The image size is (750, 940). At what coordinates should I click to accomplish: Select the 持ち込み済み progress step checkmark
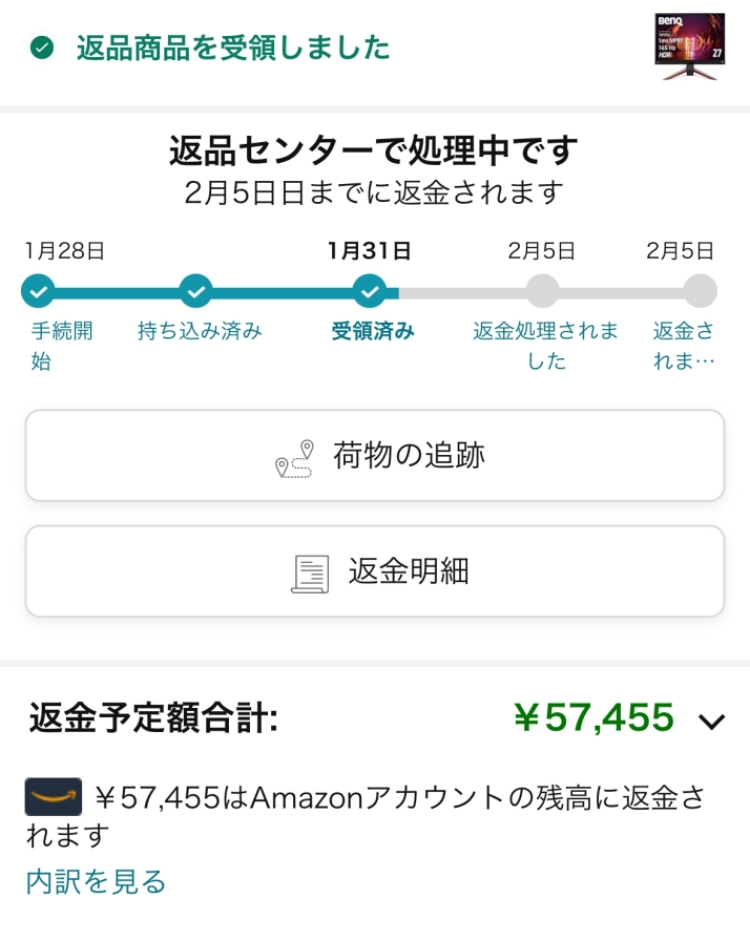tap(195, 291)
